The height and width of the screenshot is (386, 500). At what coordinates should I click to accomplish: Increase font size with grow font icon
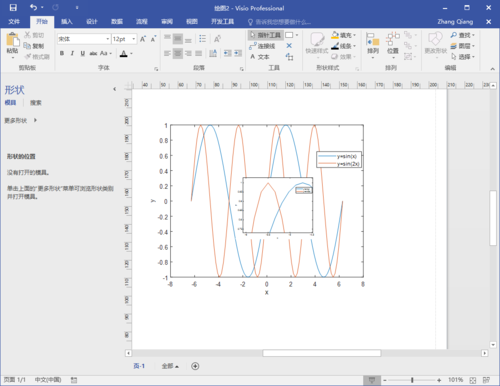143,39
